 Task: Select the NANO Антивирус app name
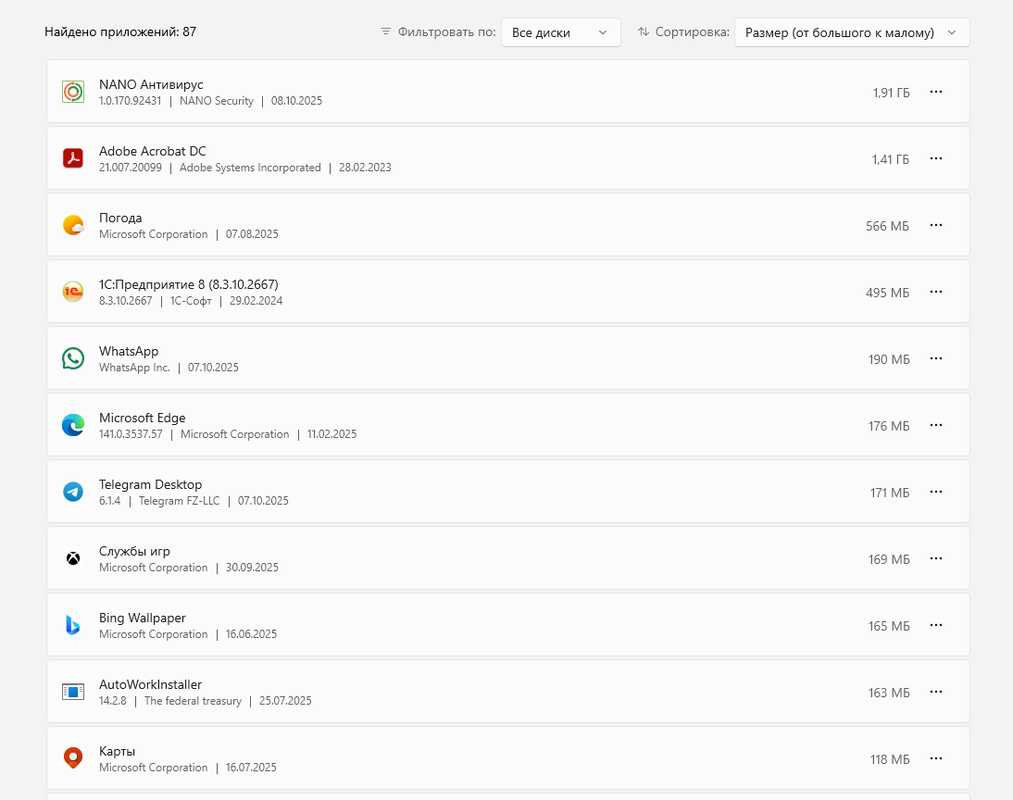151,85
